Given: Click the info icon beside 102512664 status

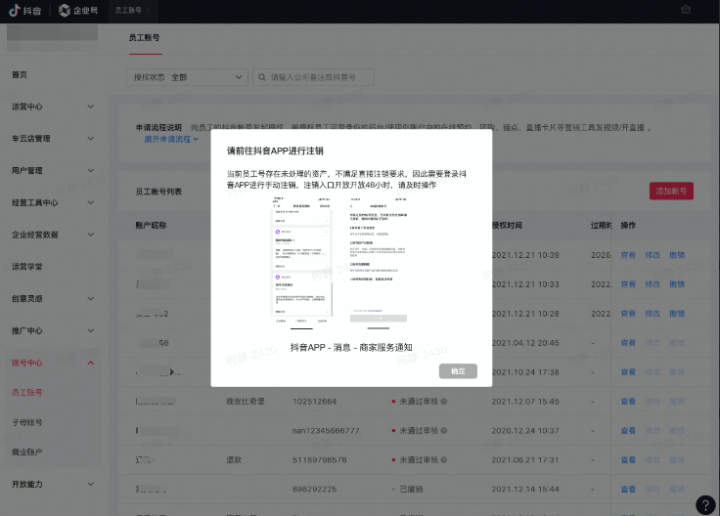Looking at the screenshot, I should (x=444, y=401).
